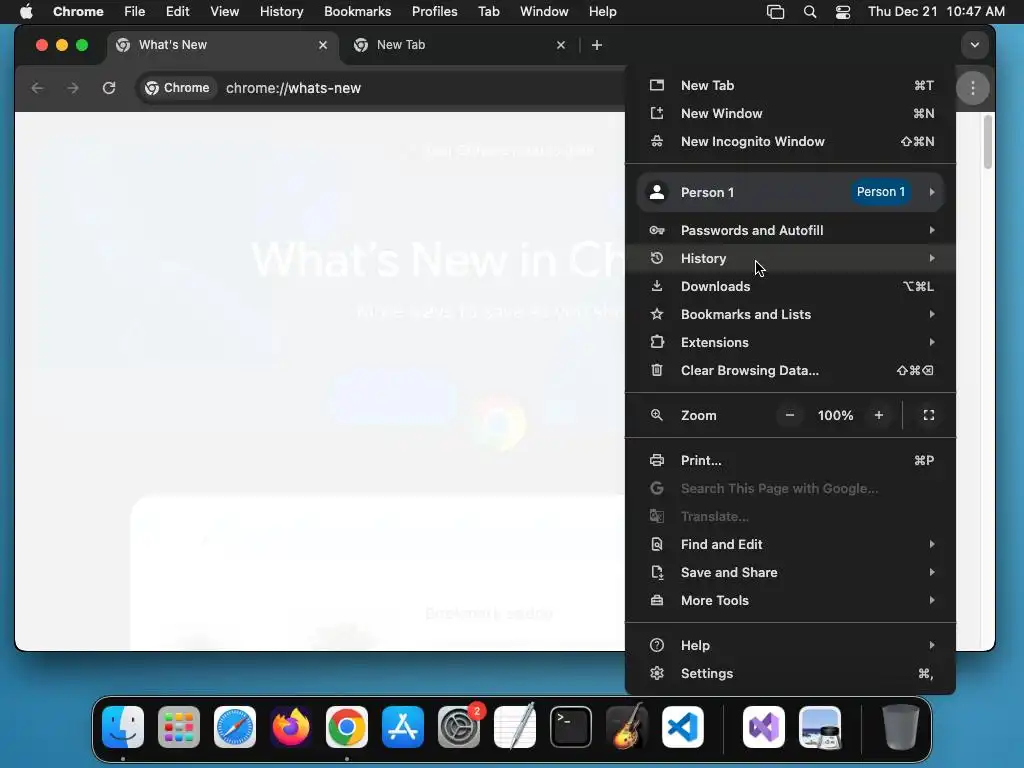Expand Save and Share submenu
Image resolution: width=1024 pixels, height=768 pixels.
pos(790,573)
